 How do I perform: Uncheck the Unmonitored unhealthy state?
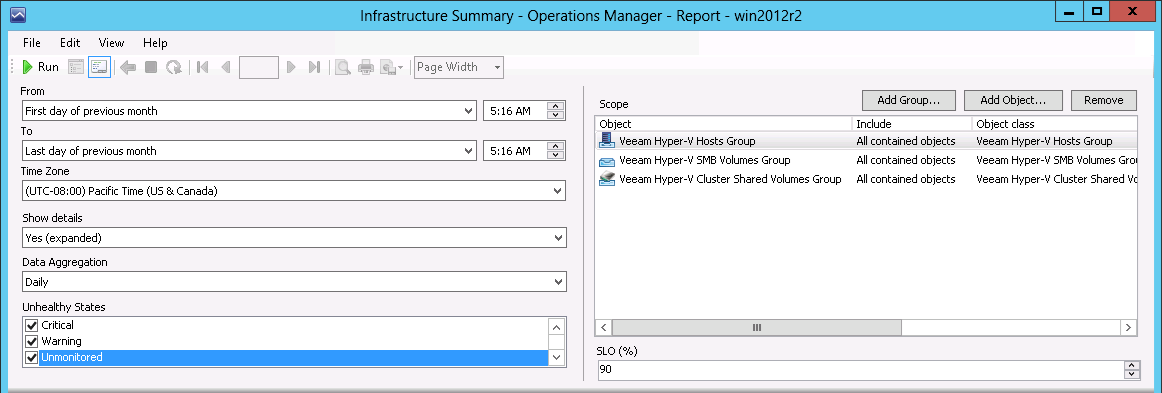(x=31, y=357)
